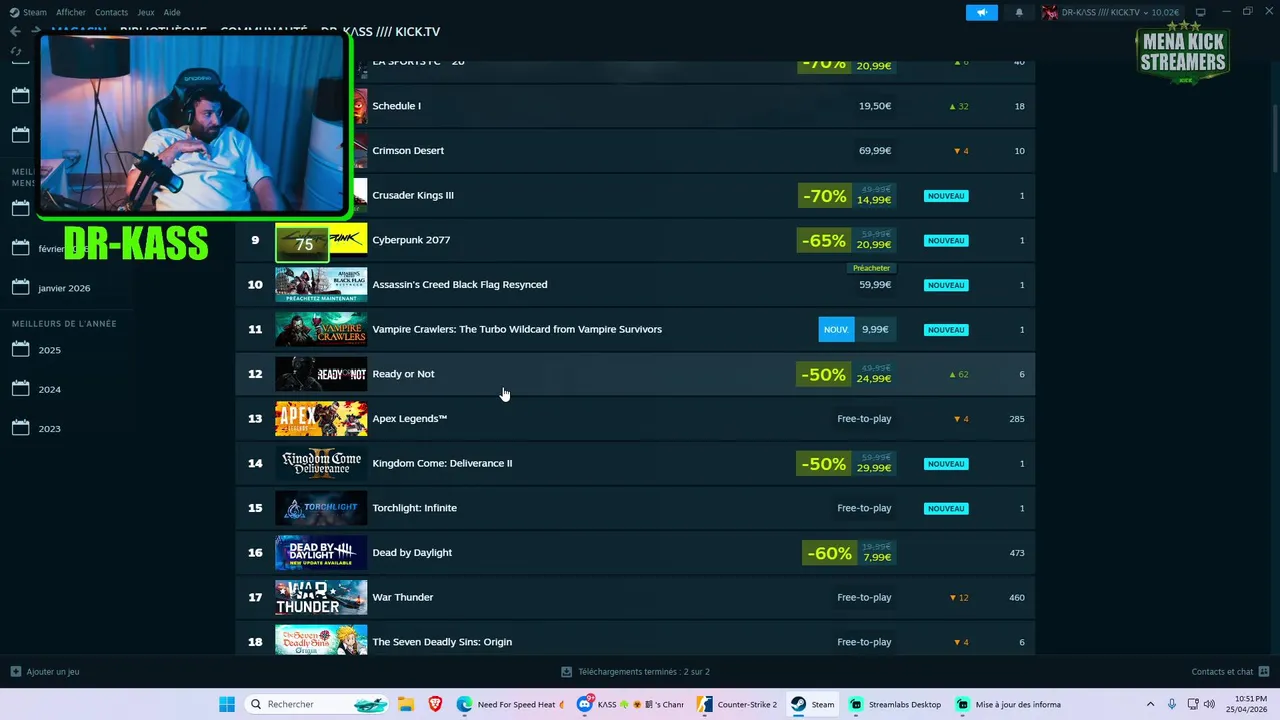The image size is (1280, 720).
Task: Click the -50% discount on Kingdom Come
Action: point(824,464)
